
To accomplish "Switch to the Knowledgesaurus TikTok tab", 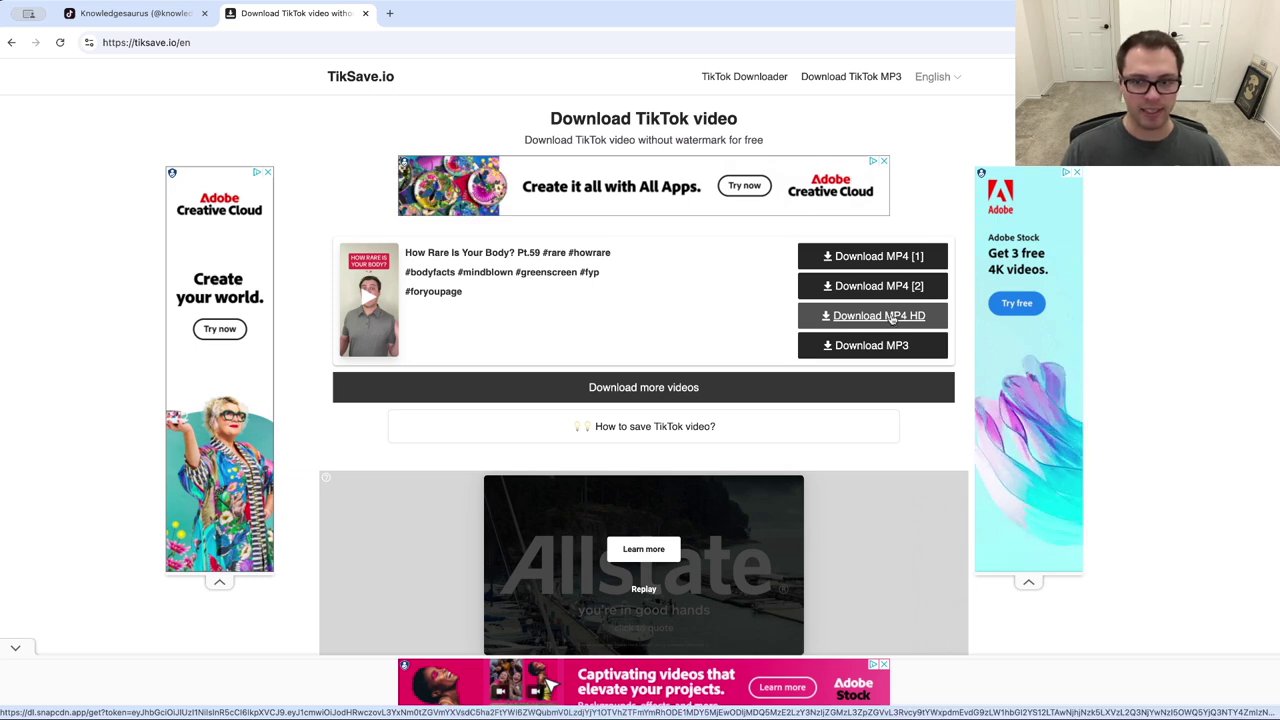I will (135, 13).
